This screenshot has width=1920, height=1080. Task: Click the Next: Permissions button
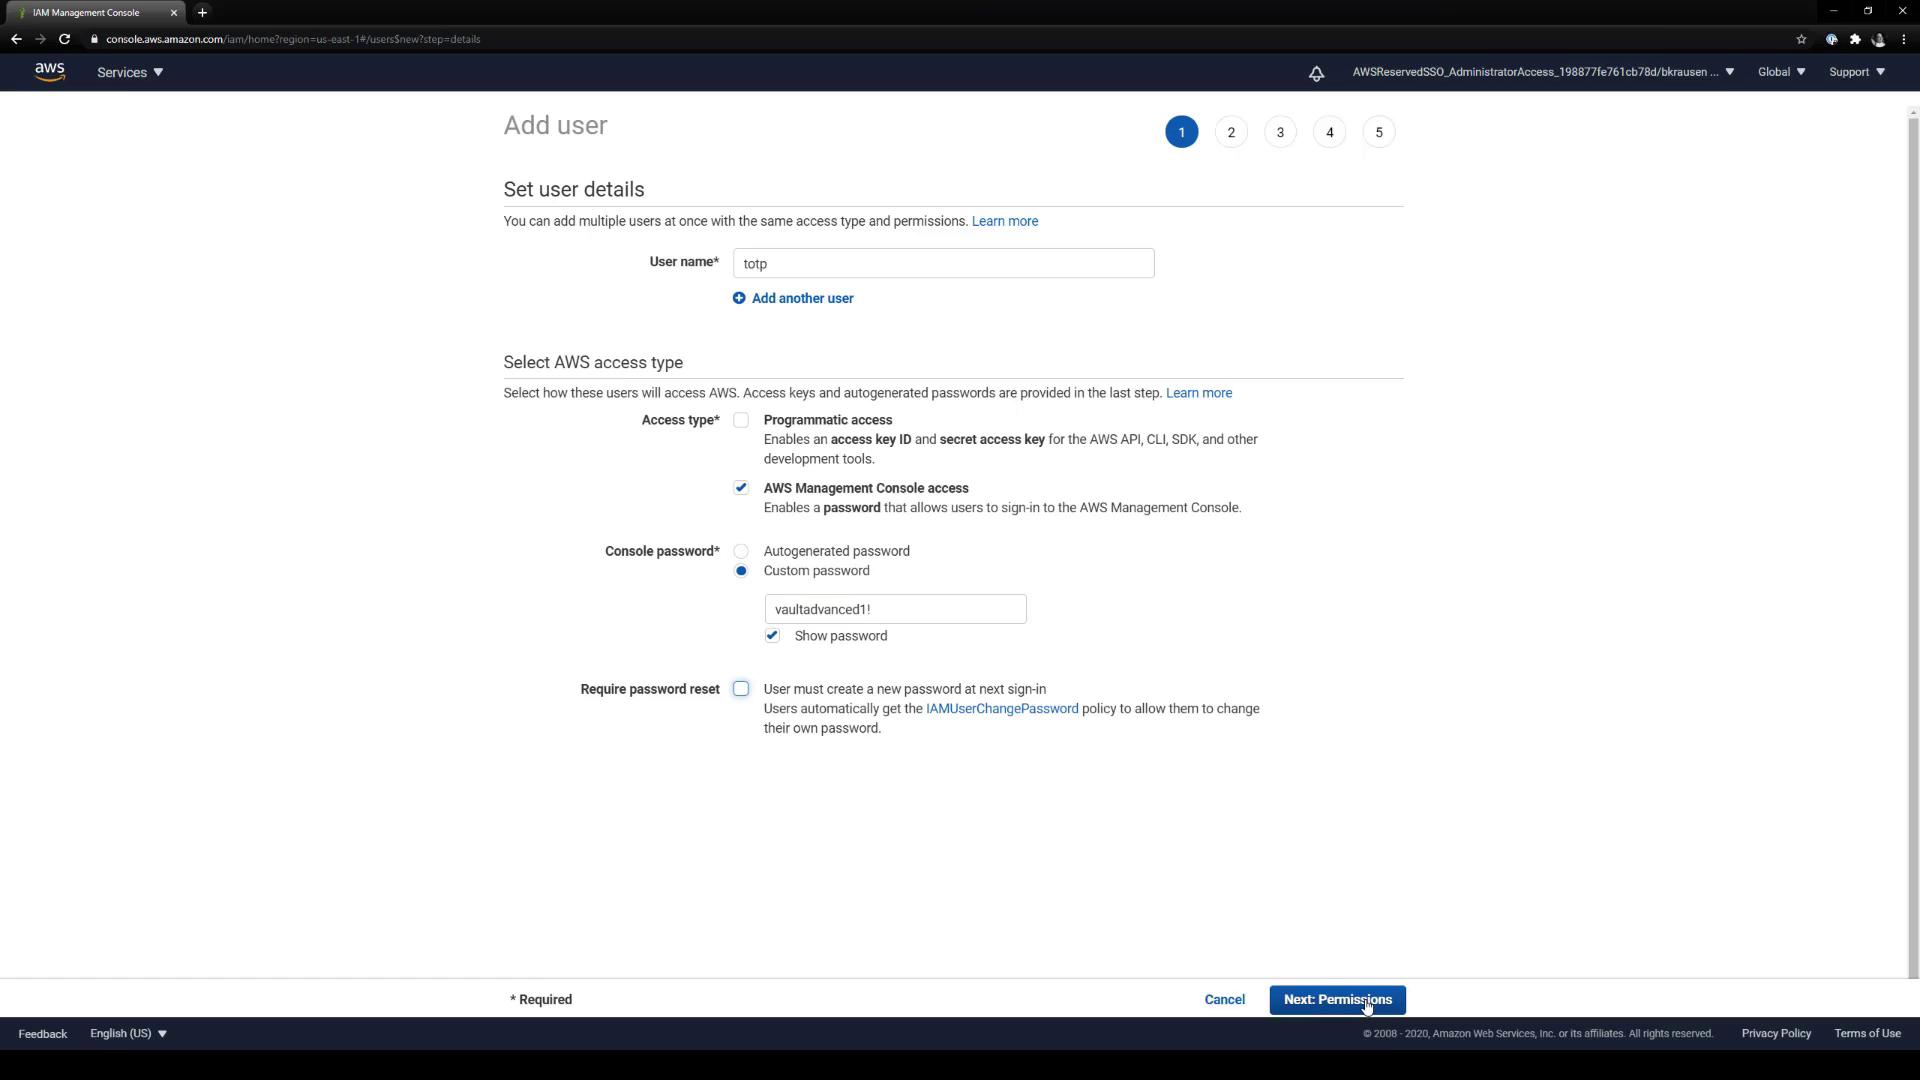point(1337,1000)
